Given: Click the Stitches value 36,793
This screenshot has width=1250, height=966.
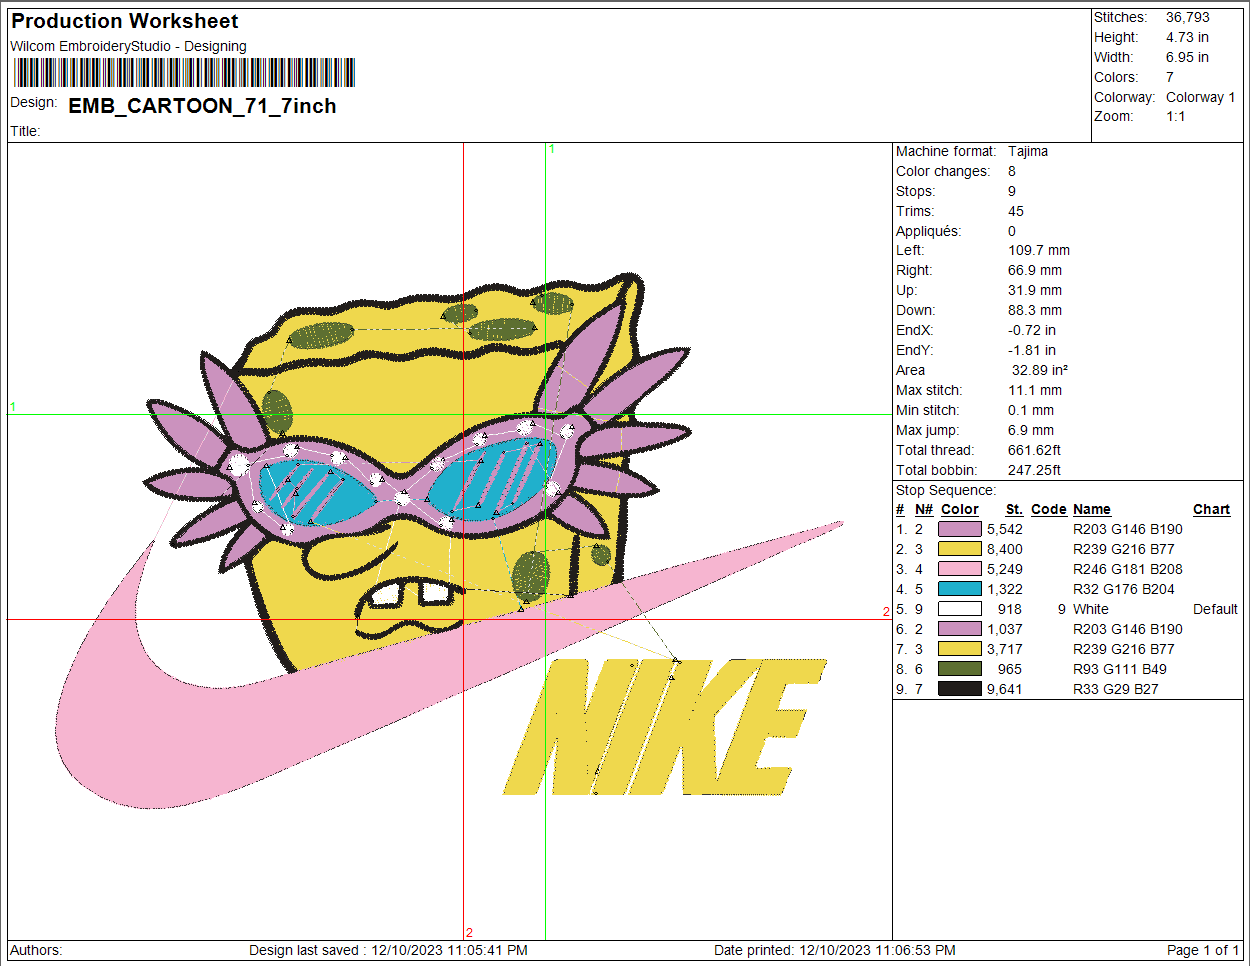Looking at the screenshot, I should [x=1187, y=17].
